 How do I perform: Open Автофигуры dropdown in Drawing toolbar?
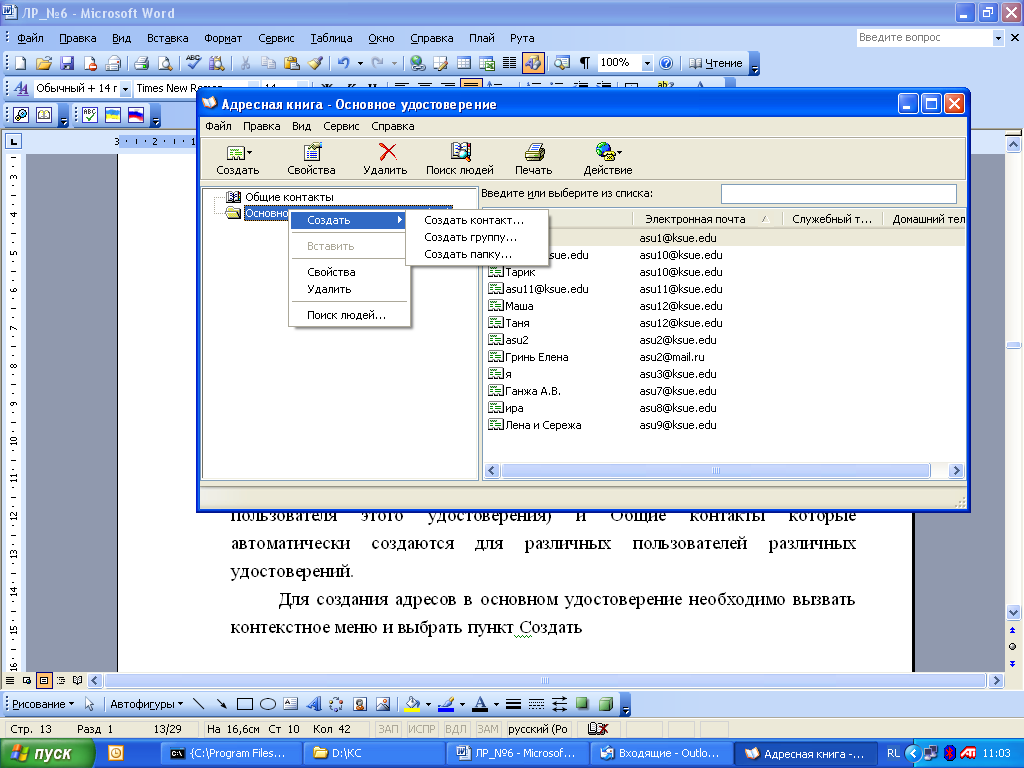tap(146, 704)
